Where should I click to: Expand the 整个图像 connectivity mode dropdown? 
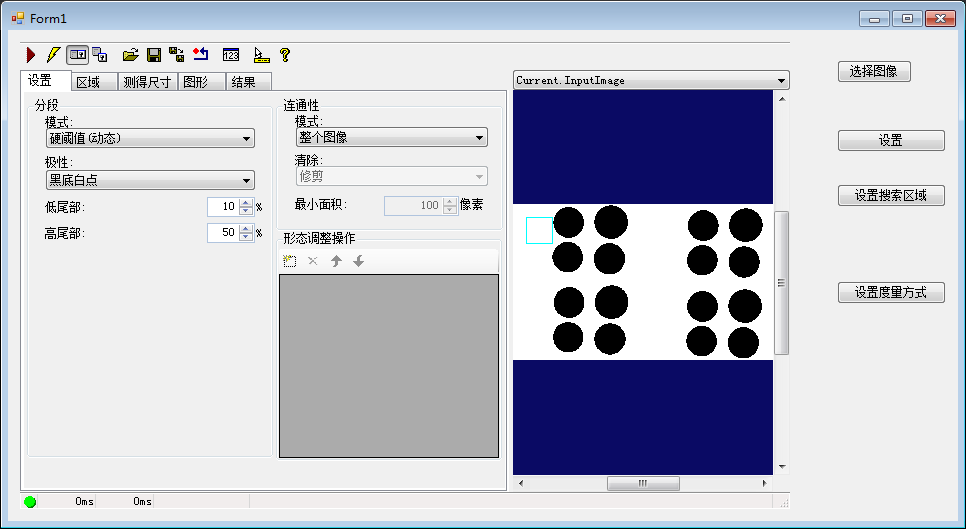pyautogui.click(x=391, y=138)
